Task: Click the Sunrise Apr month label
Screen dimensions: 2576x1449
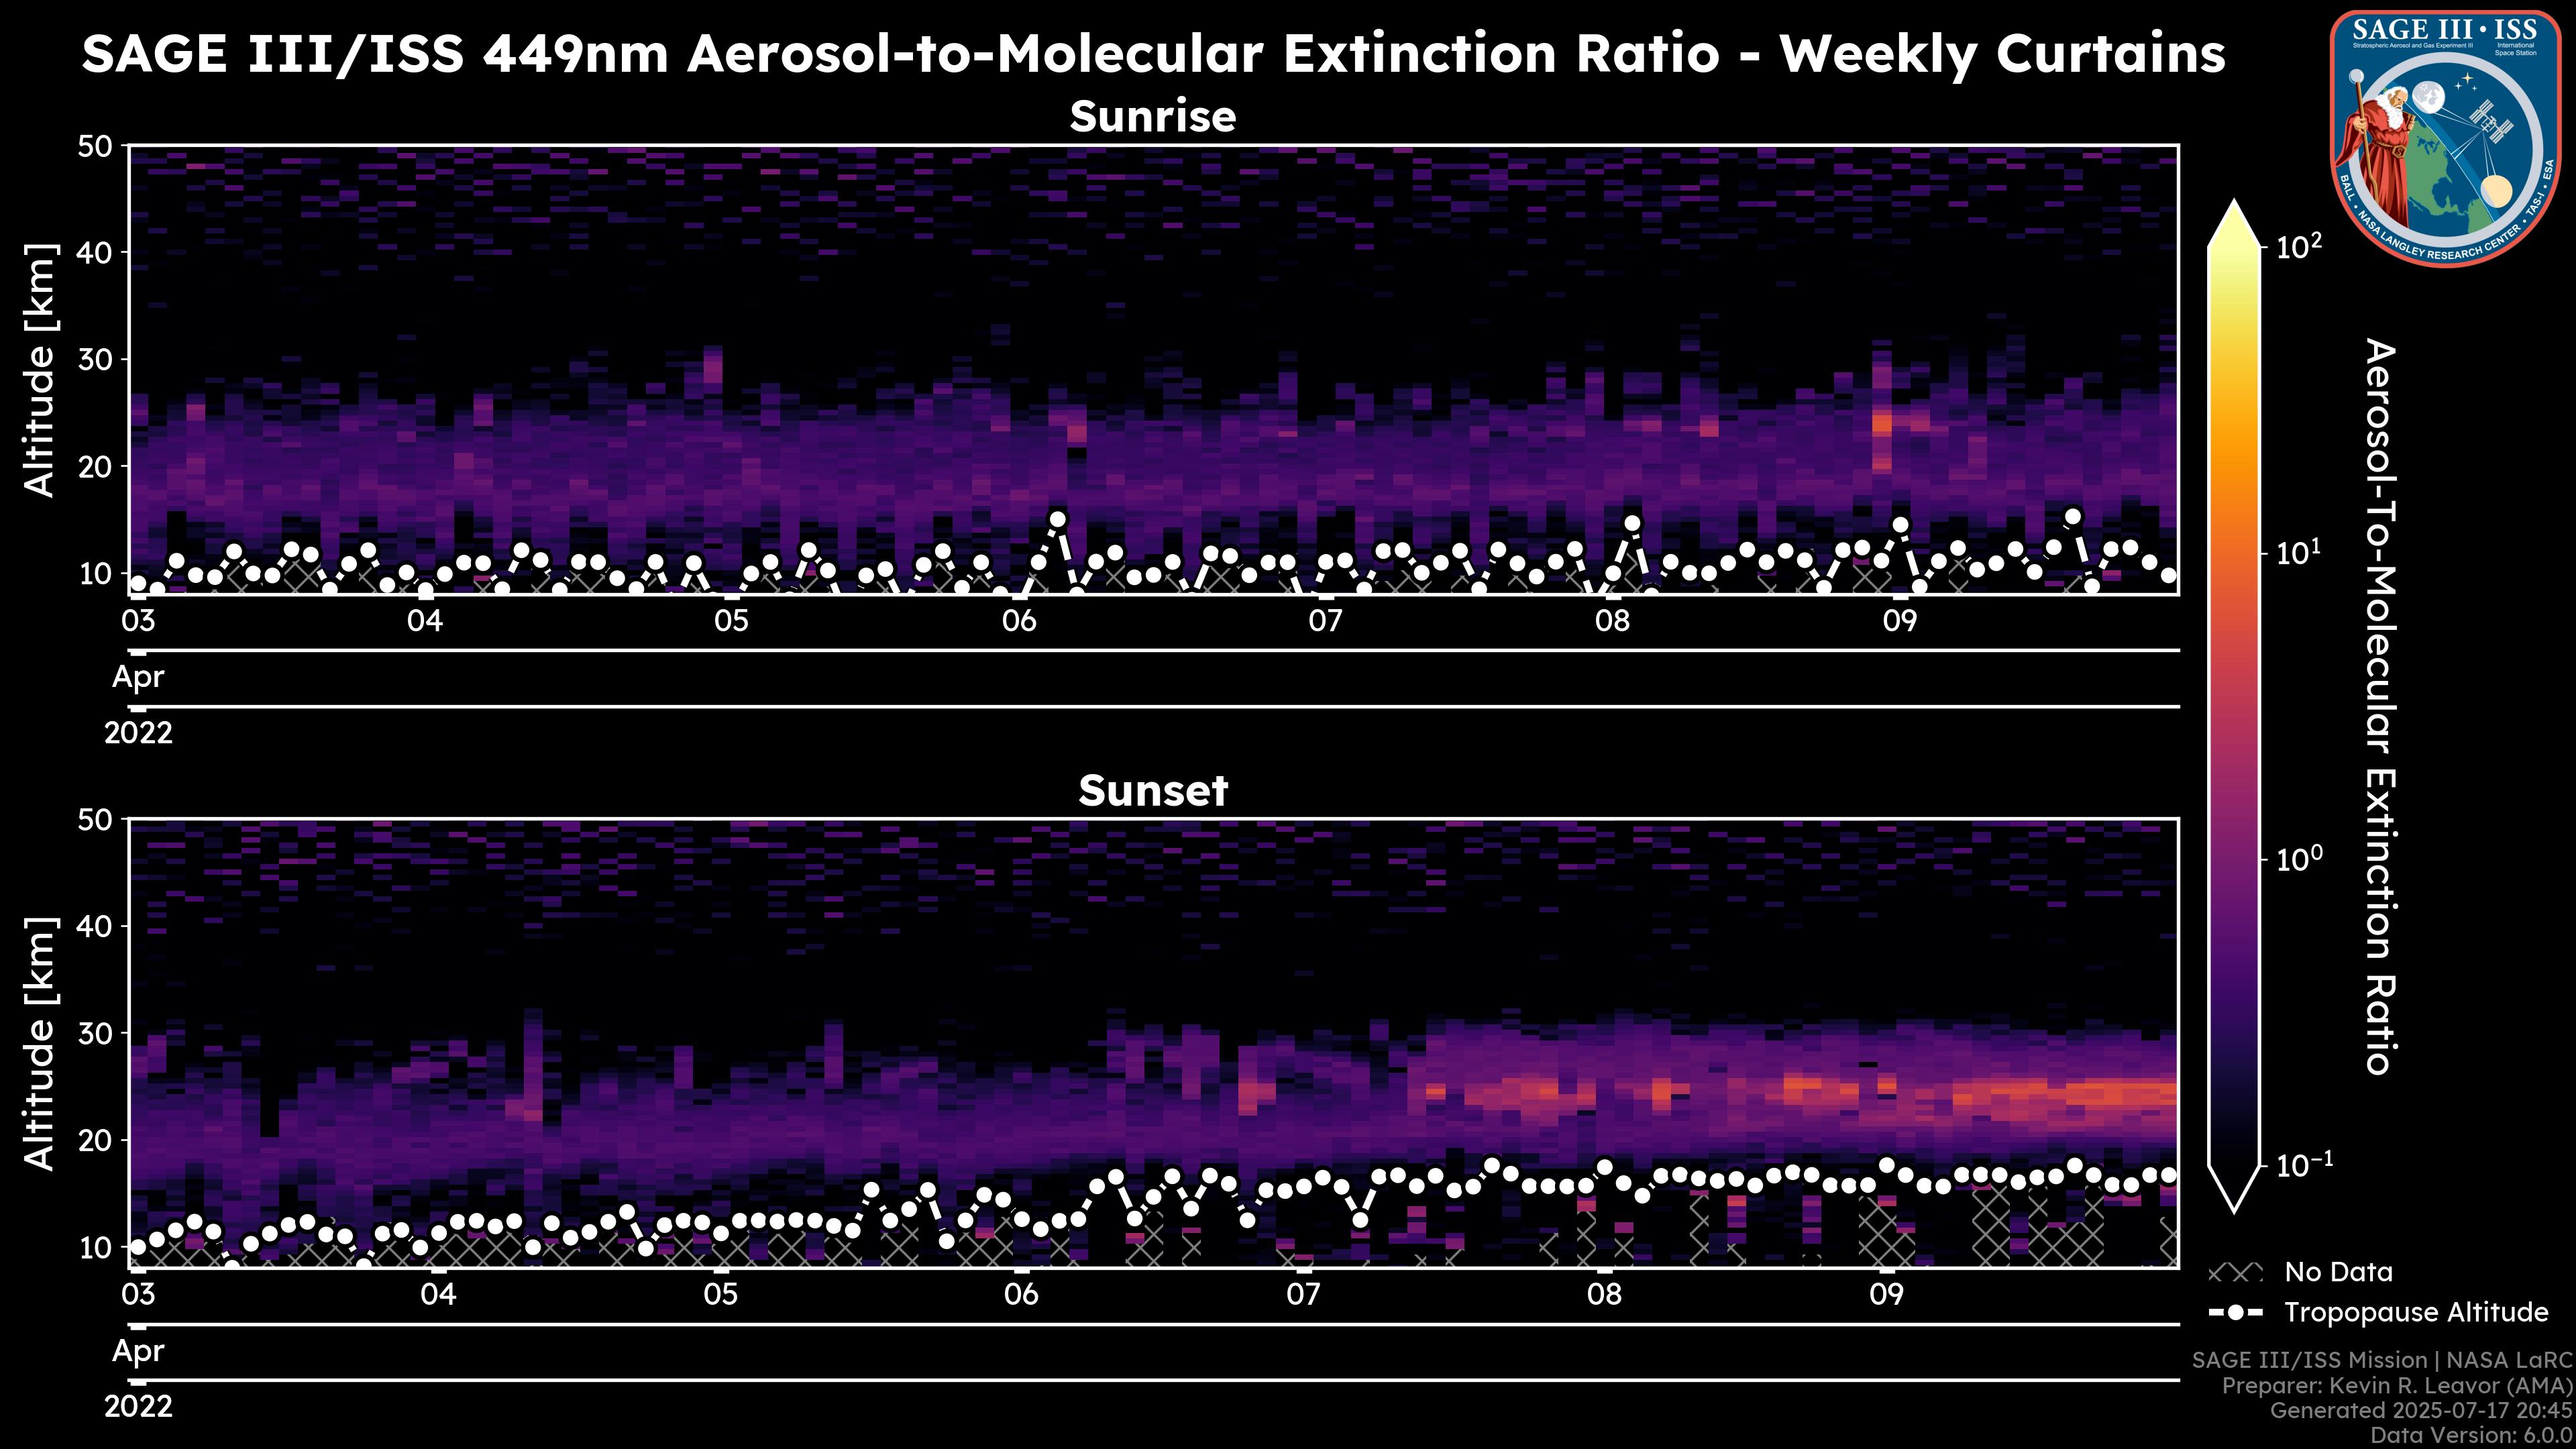Action: tap(138, 677)
